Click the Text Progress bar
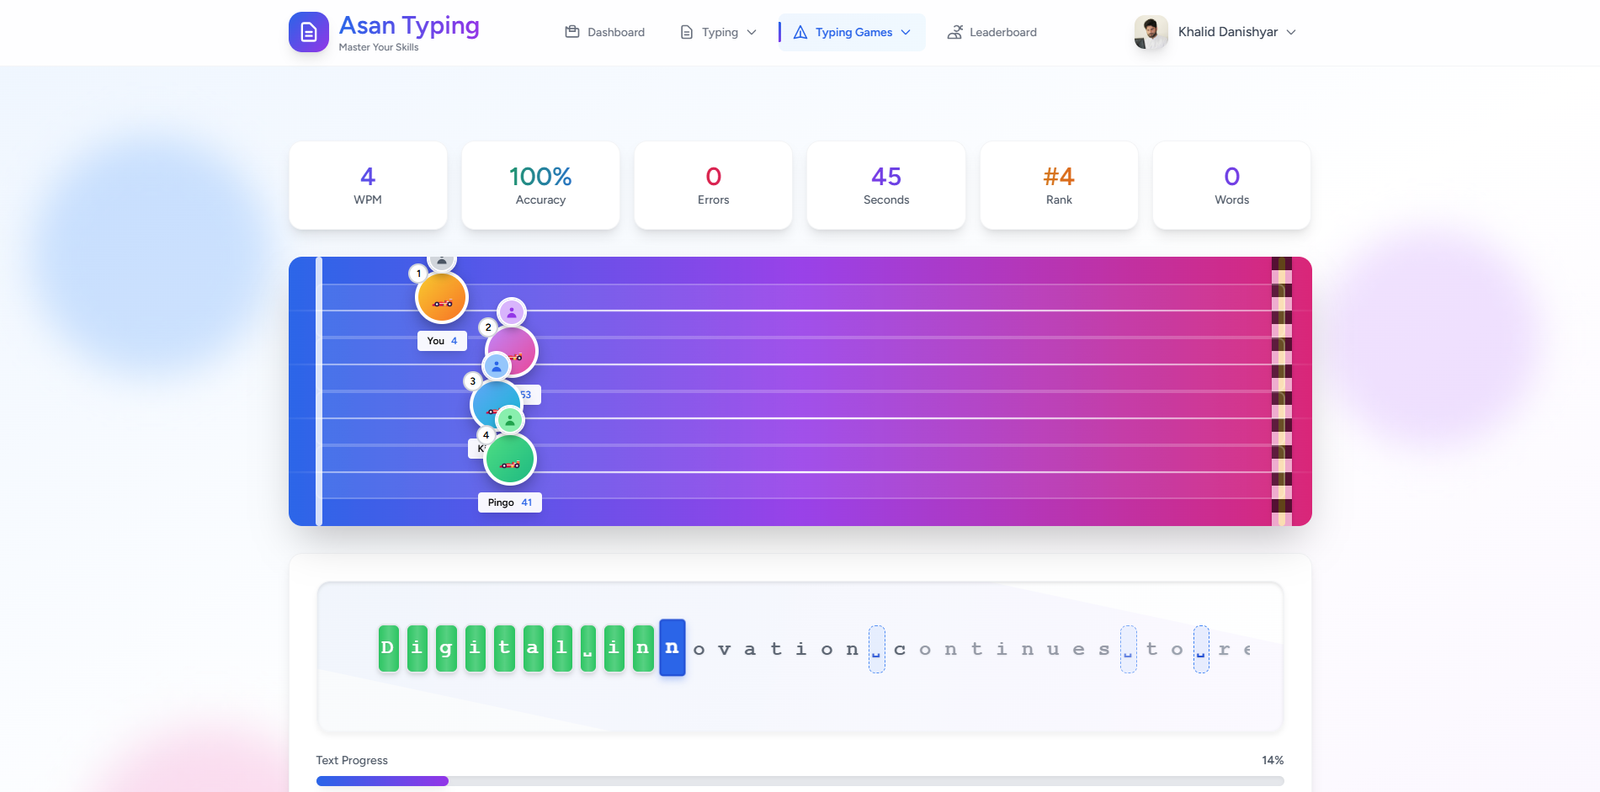The image size is (1600, 792). click(x=799, y=781)
